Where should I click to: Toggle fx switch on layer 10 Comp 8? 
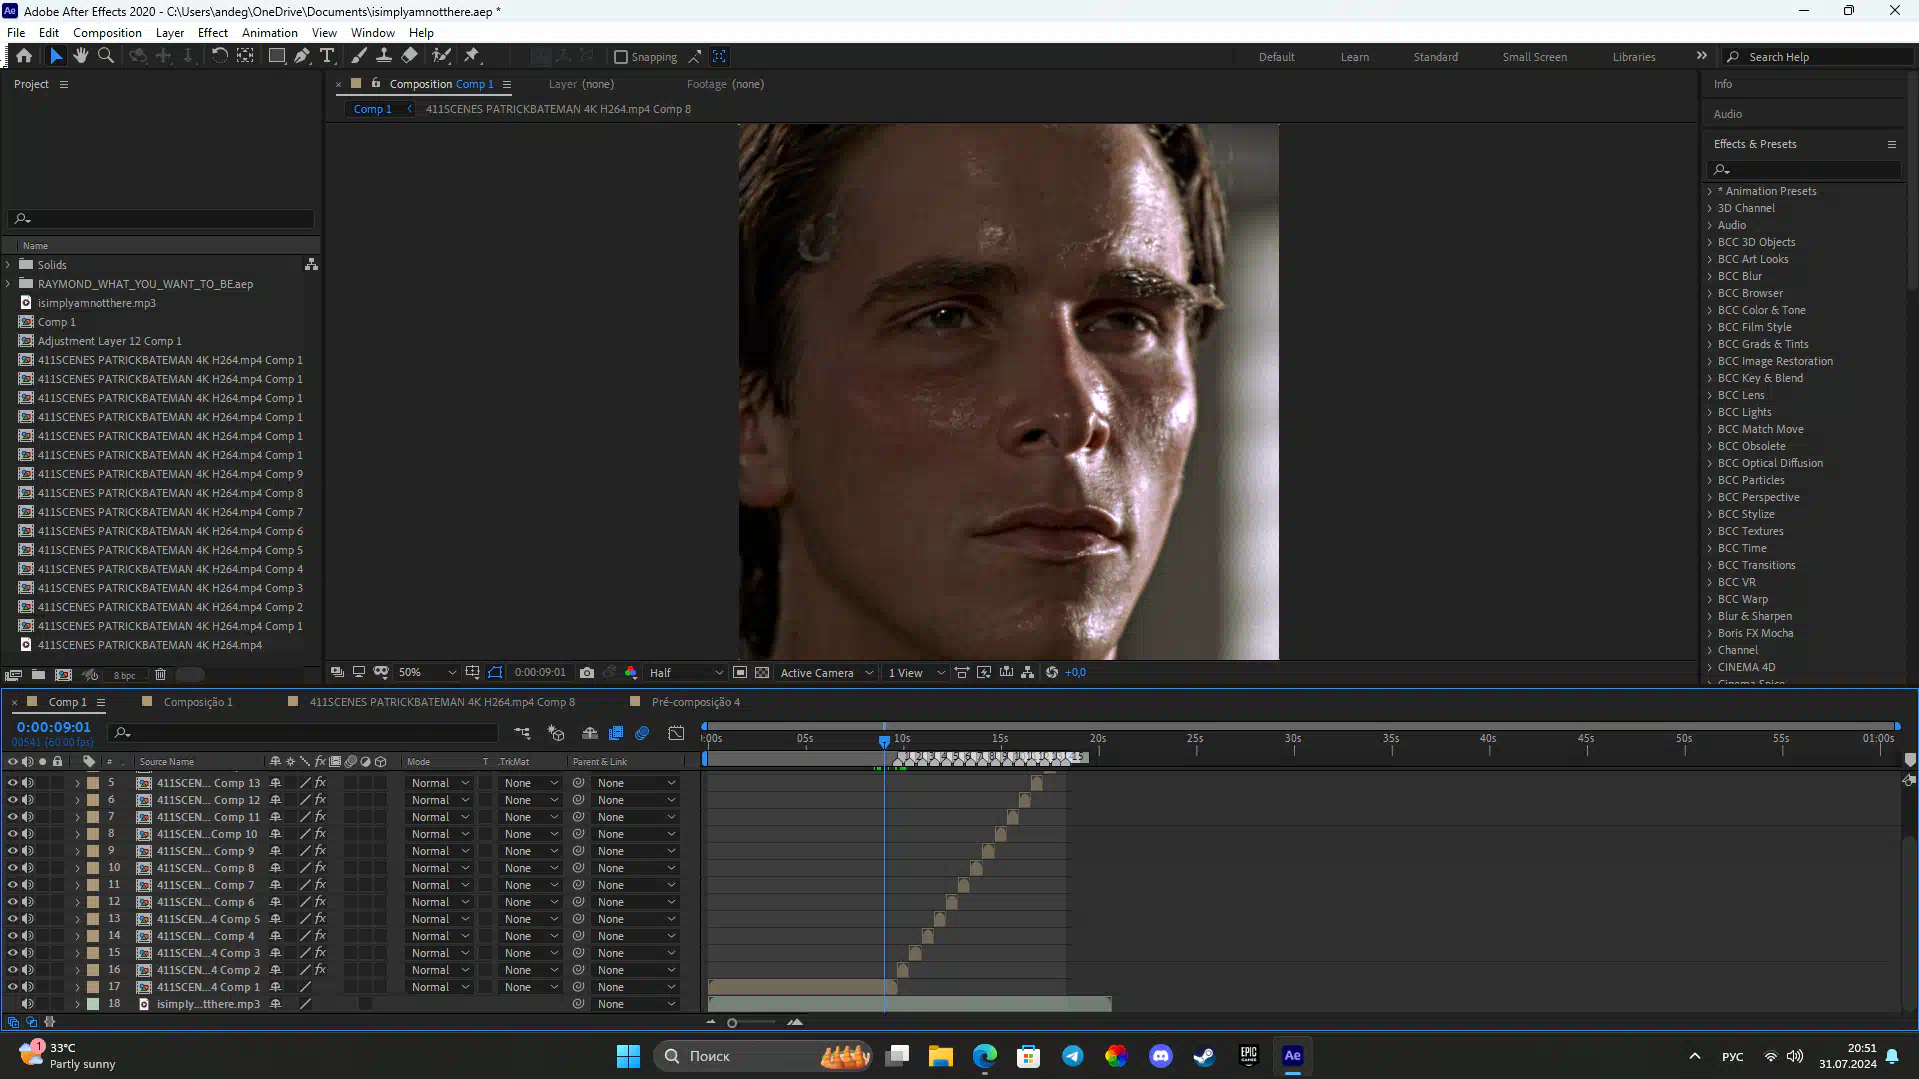pos(320,868)
